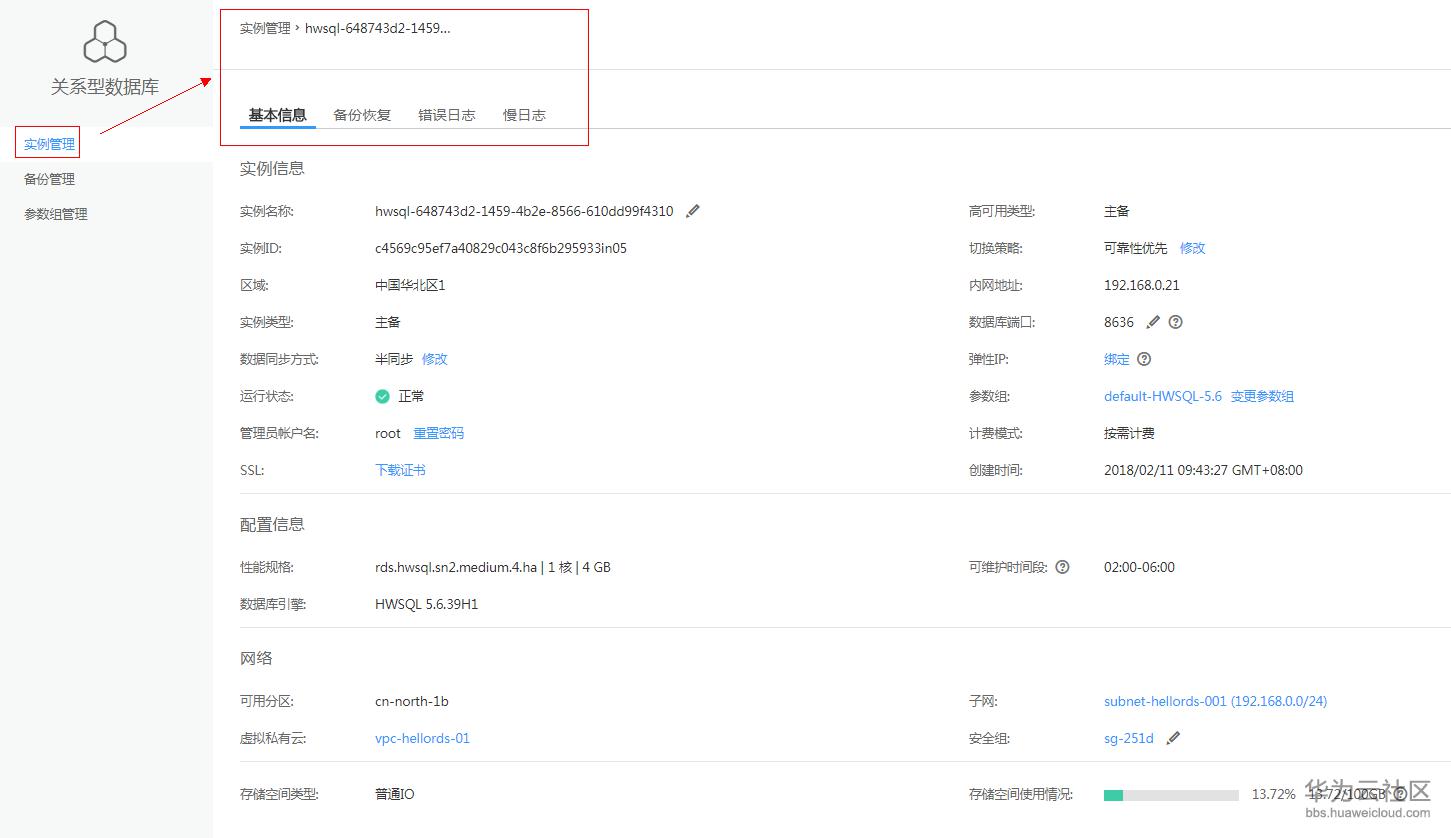Open the help icon beside 可维护时间段
The height and width of the screenshot is (838, 1451).
(1062, 567)
